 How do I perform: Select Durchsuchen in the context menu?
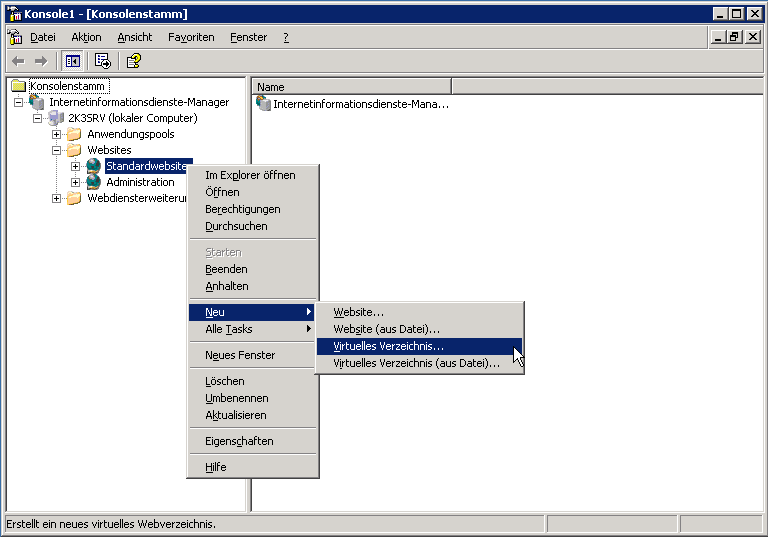[x=251, y=226]
